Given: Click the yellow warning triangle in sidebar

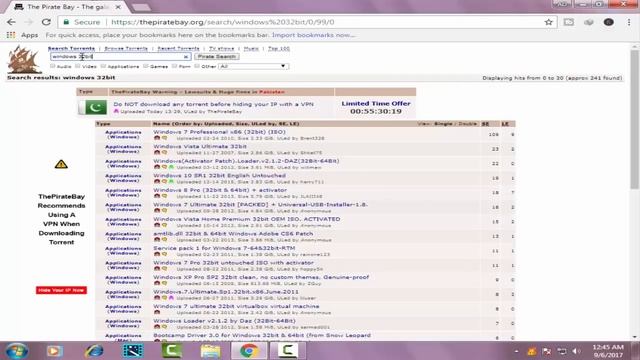Looking at the screenshot, I should point(61,164).
